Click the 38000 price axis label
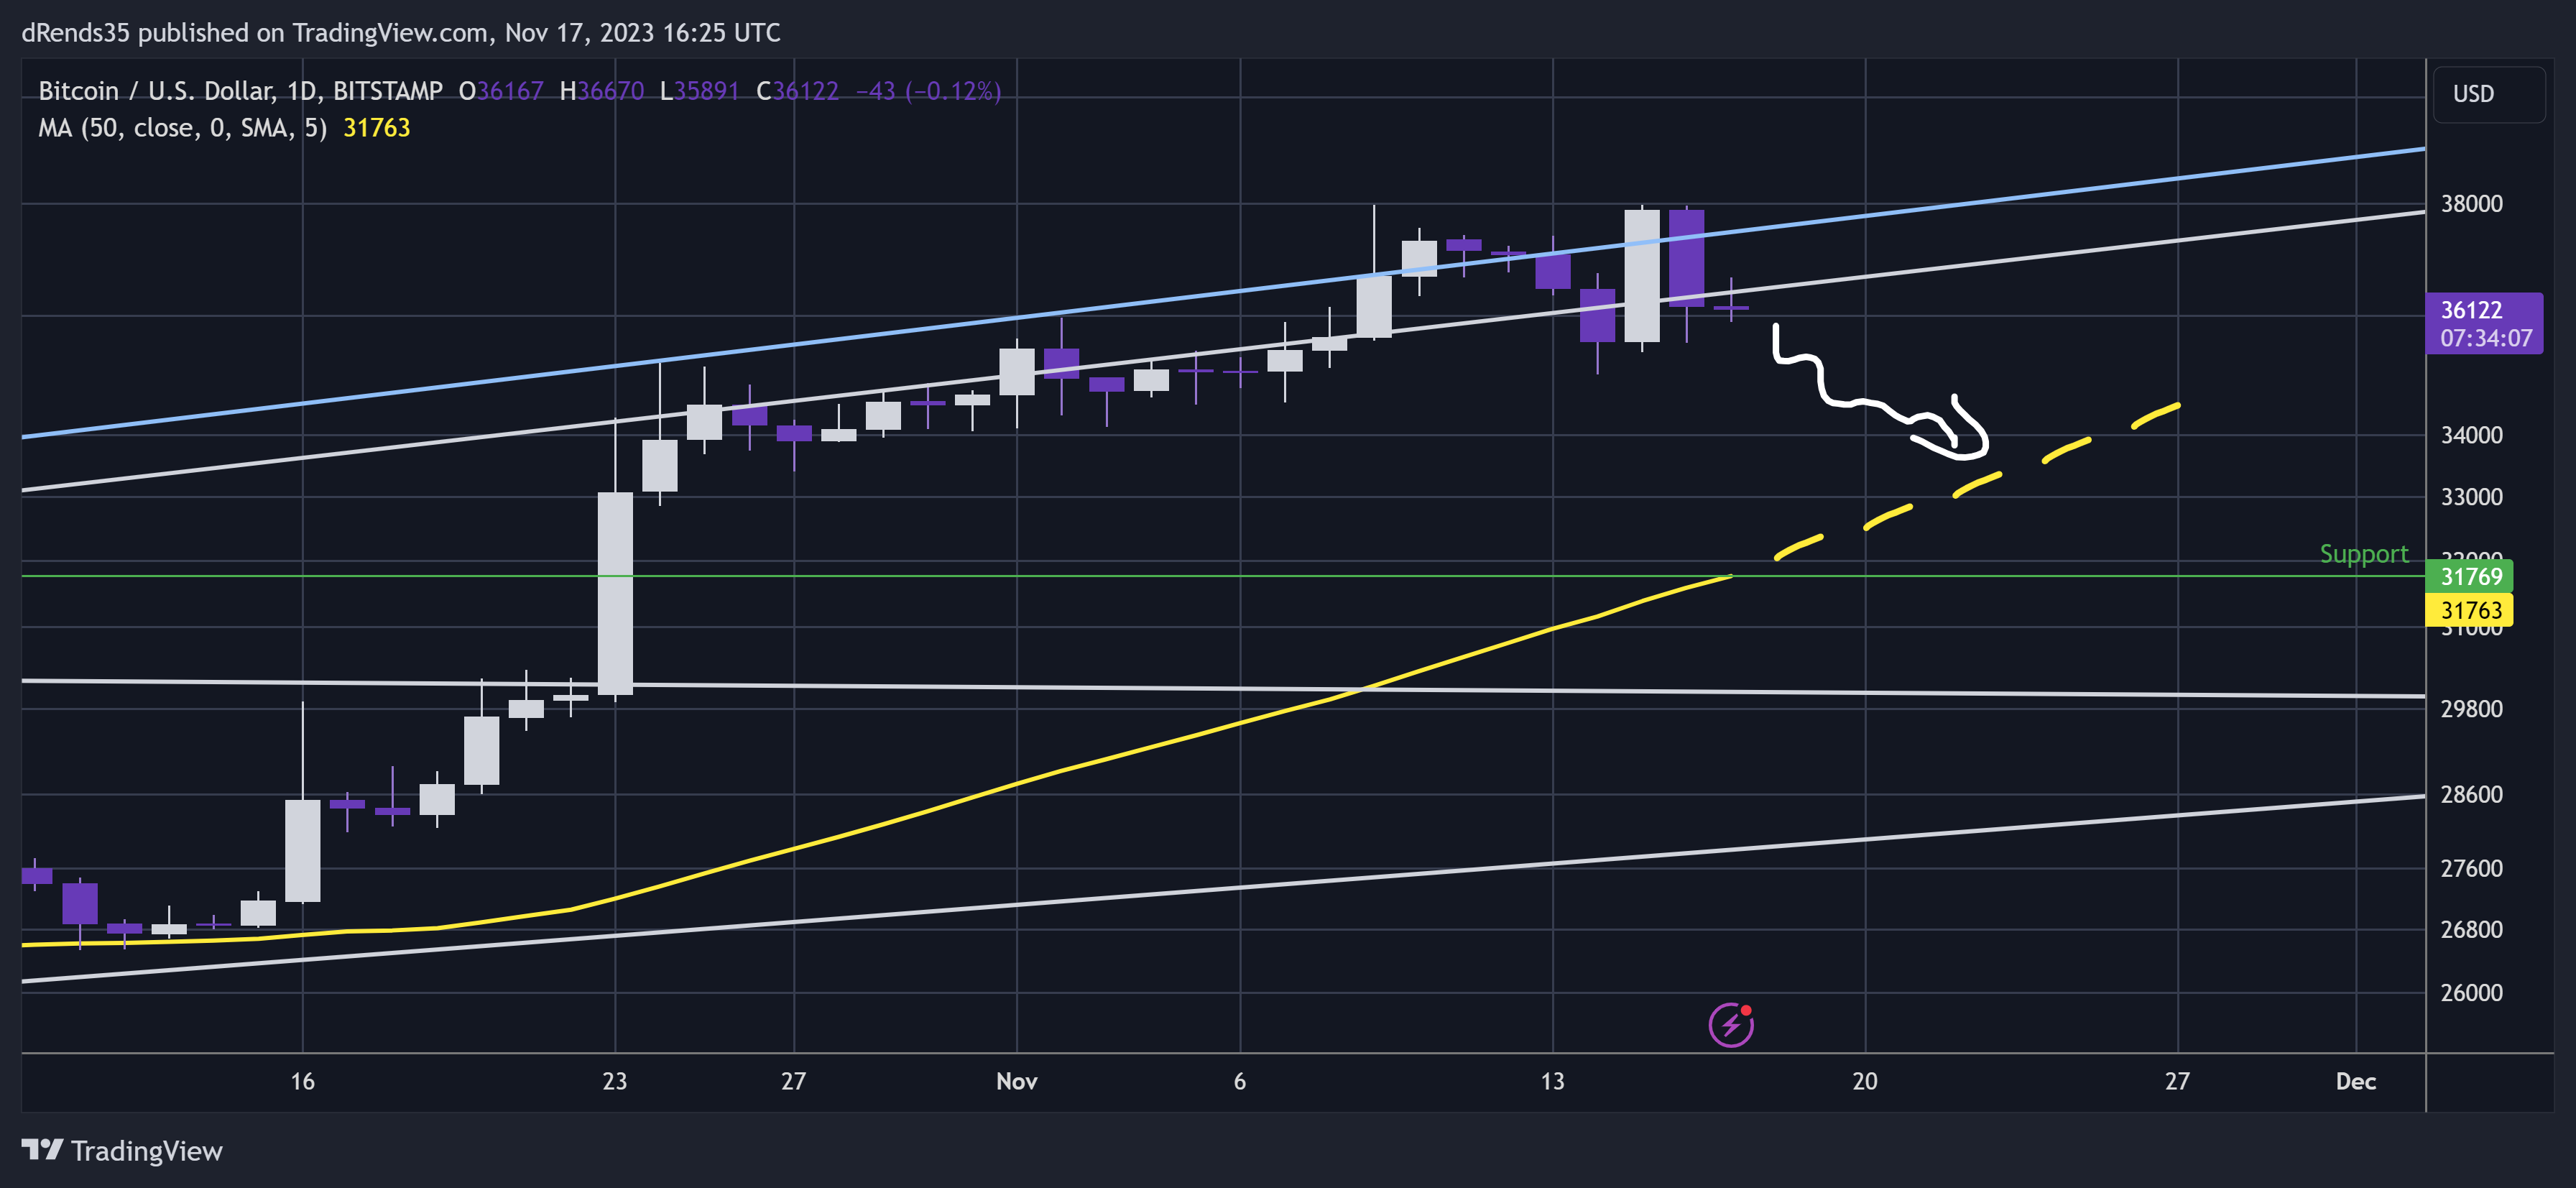2576x1188 pixels. [x=2471, y=204]
